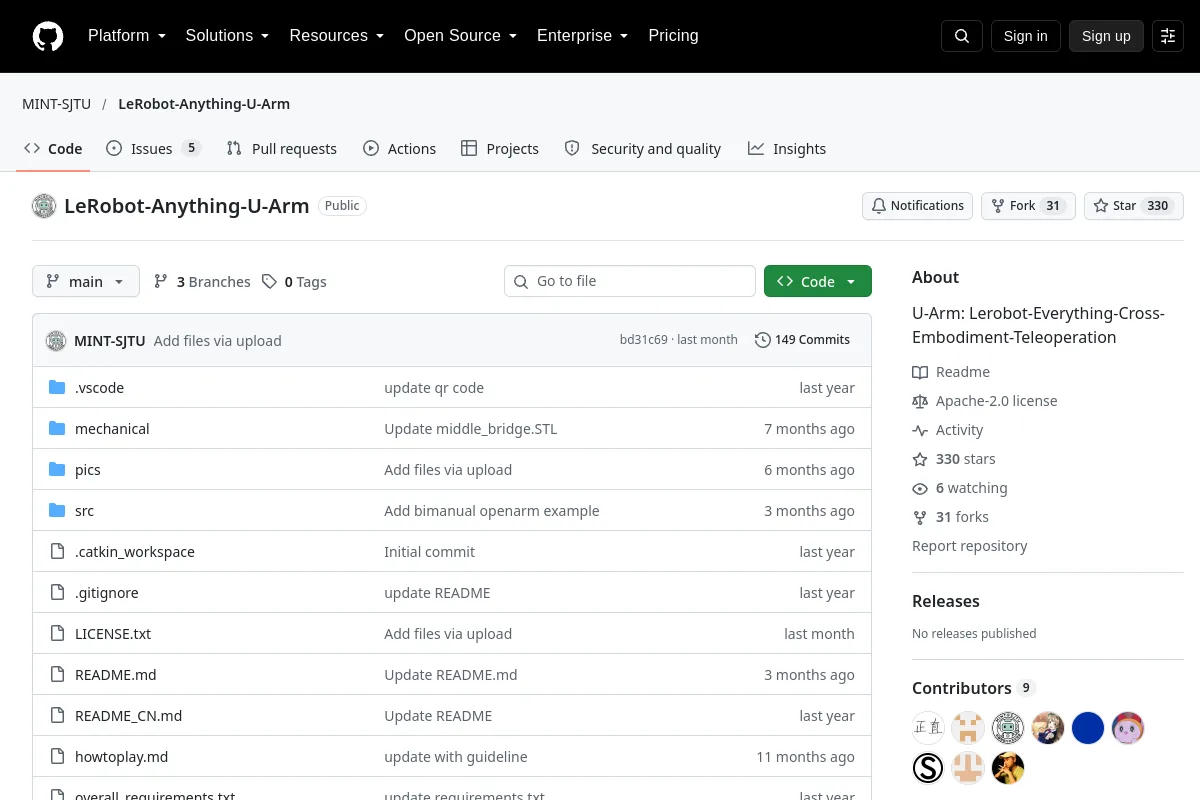Open the Pricing page
This screenshot has width=1200, height=800.
[673, 36]
